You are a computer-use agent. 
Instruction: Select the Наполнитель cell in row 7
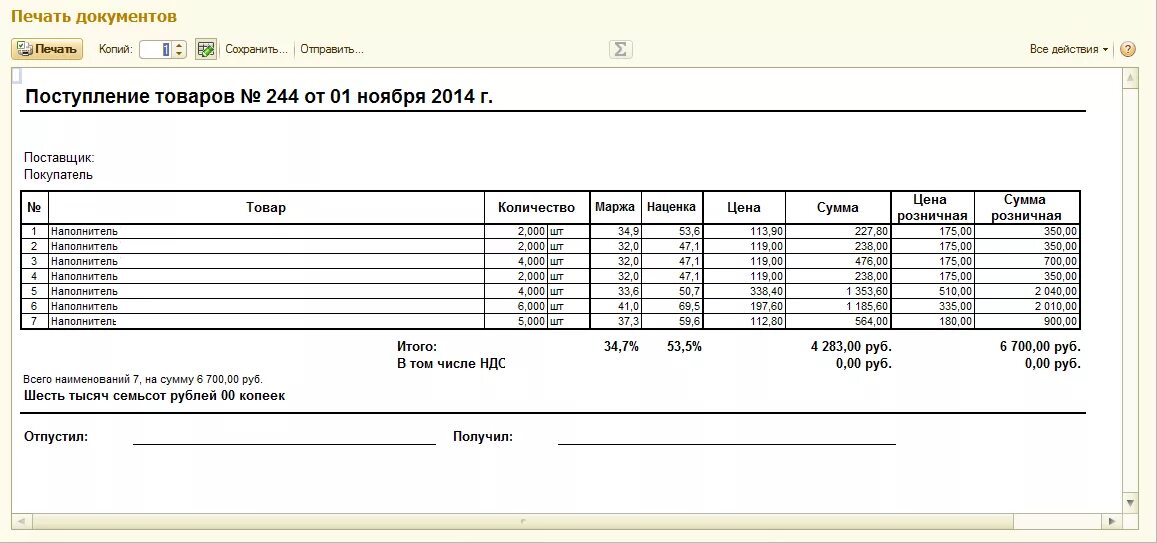pos(266,322)
